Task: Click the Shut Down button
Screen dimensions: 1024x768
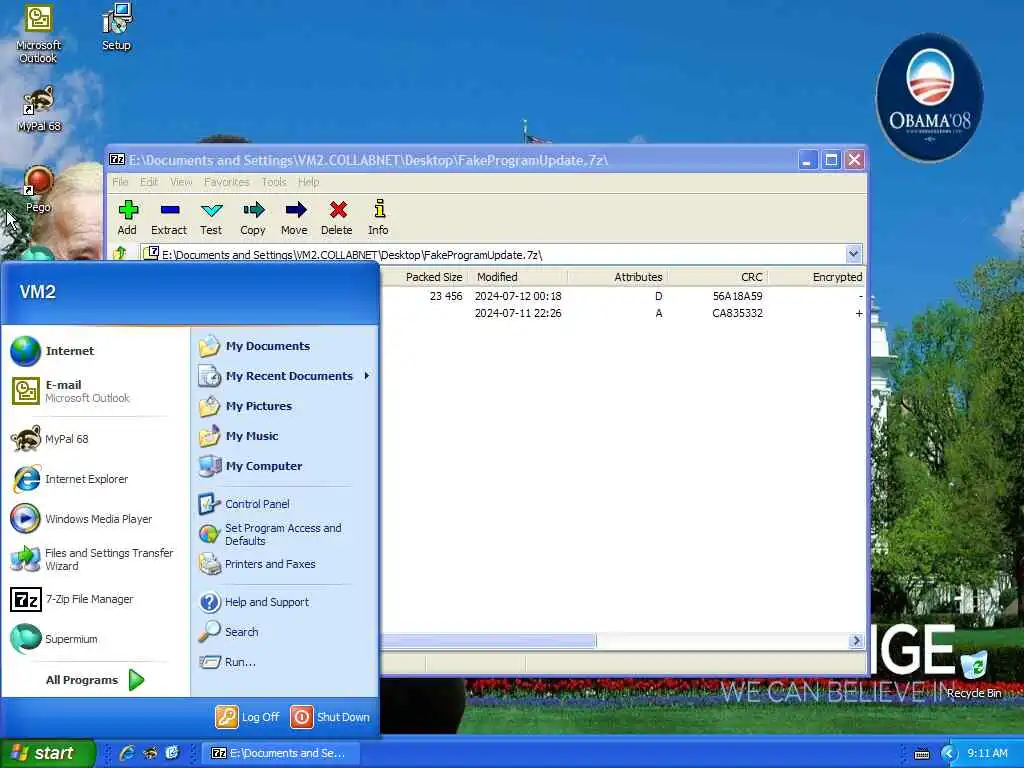Action: coord(330,717)
